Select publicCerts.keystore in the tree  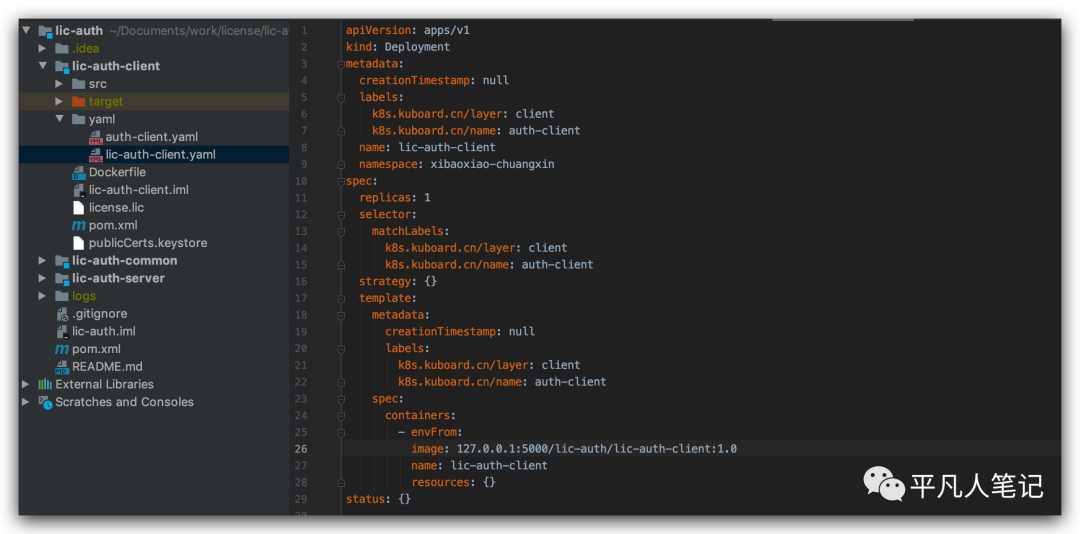[x=148, y=243]
